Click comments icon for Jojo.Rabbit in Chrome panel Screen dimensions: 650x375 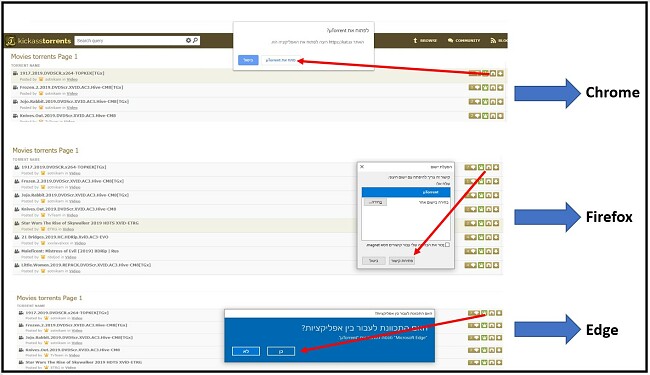click(475, 102)
